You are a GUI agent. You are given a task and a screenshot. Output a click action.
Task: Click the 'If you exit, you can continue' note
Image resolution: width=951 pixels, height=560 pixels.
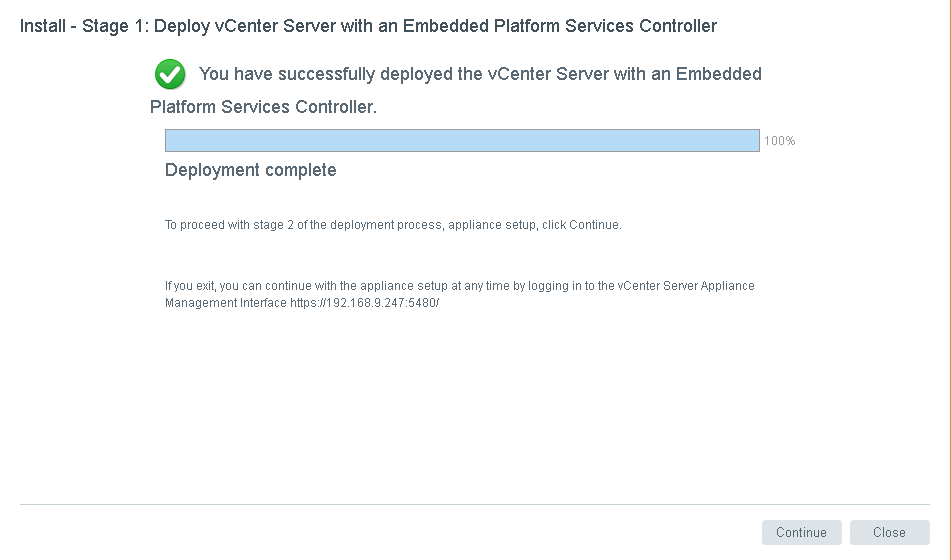coord(460,294)
